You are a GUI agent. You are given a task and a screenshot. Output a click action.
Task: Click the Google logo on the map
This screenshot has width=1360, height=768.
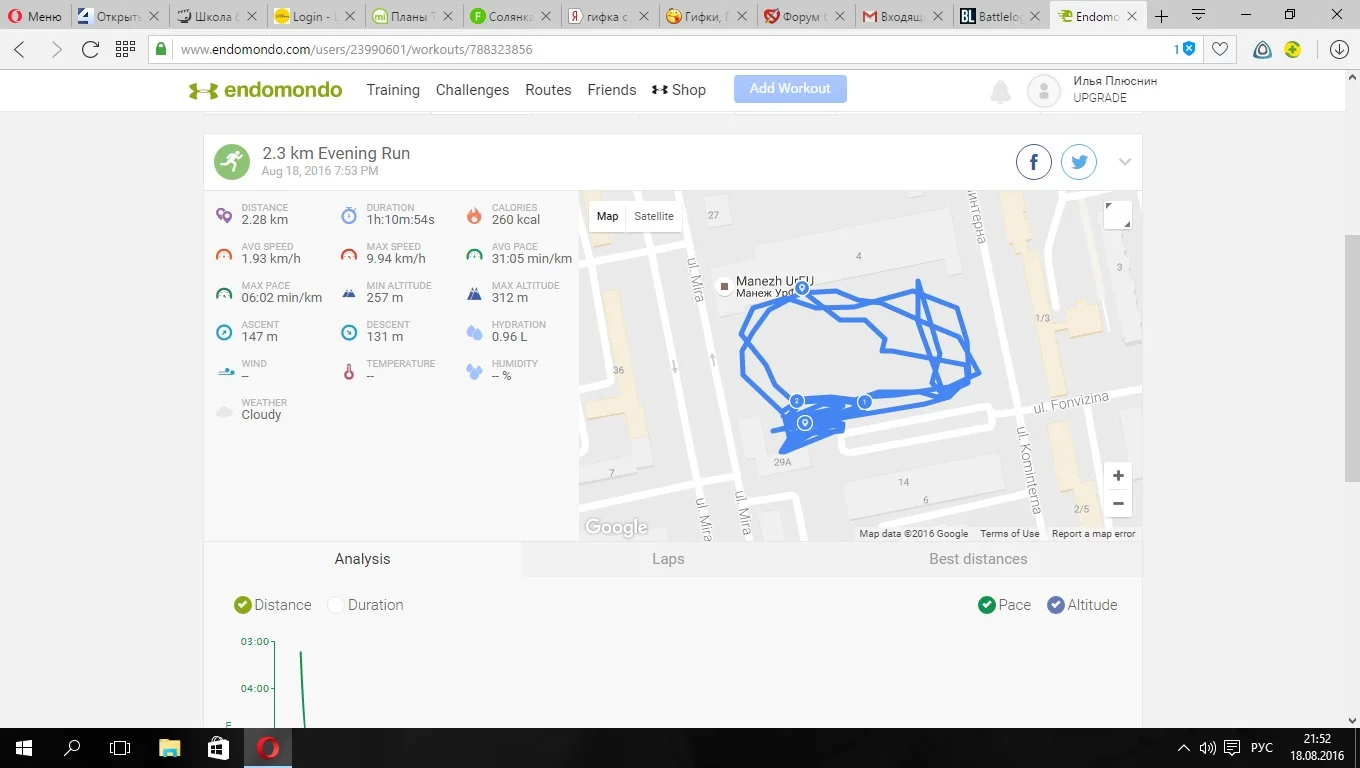tap(616, 527)
